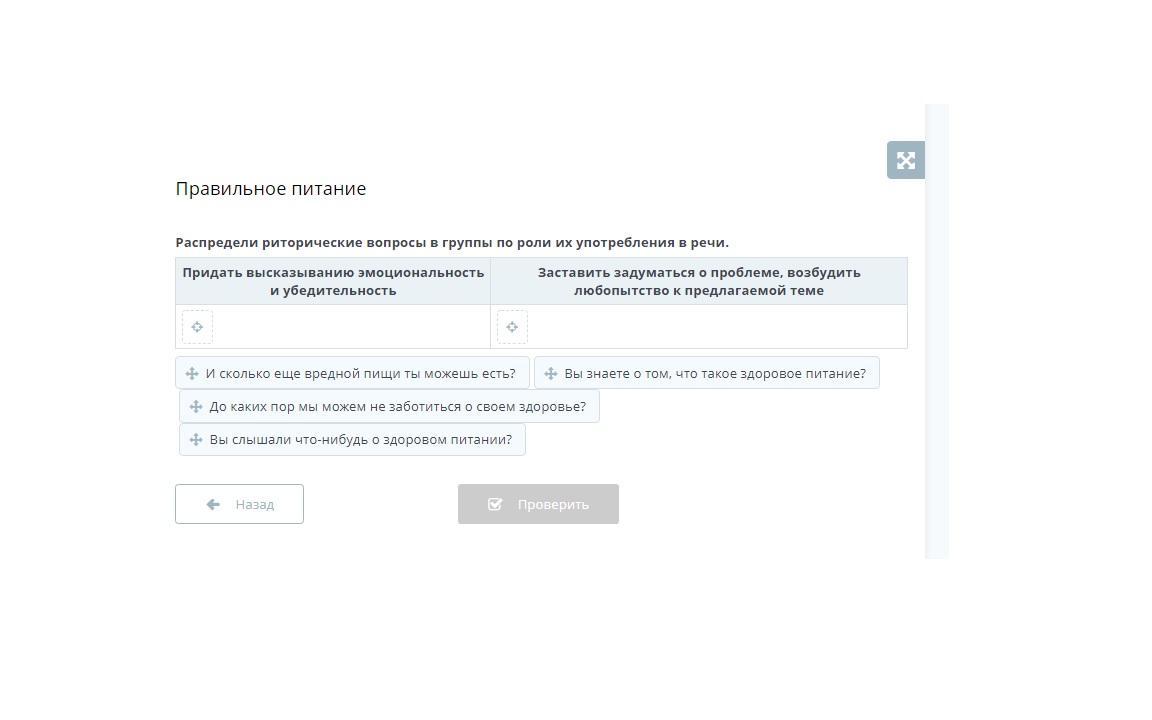Click drag handle of 'До каких пор' item
The image size is (1152, 720).
pyautogui.click(x=196, y=407)
